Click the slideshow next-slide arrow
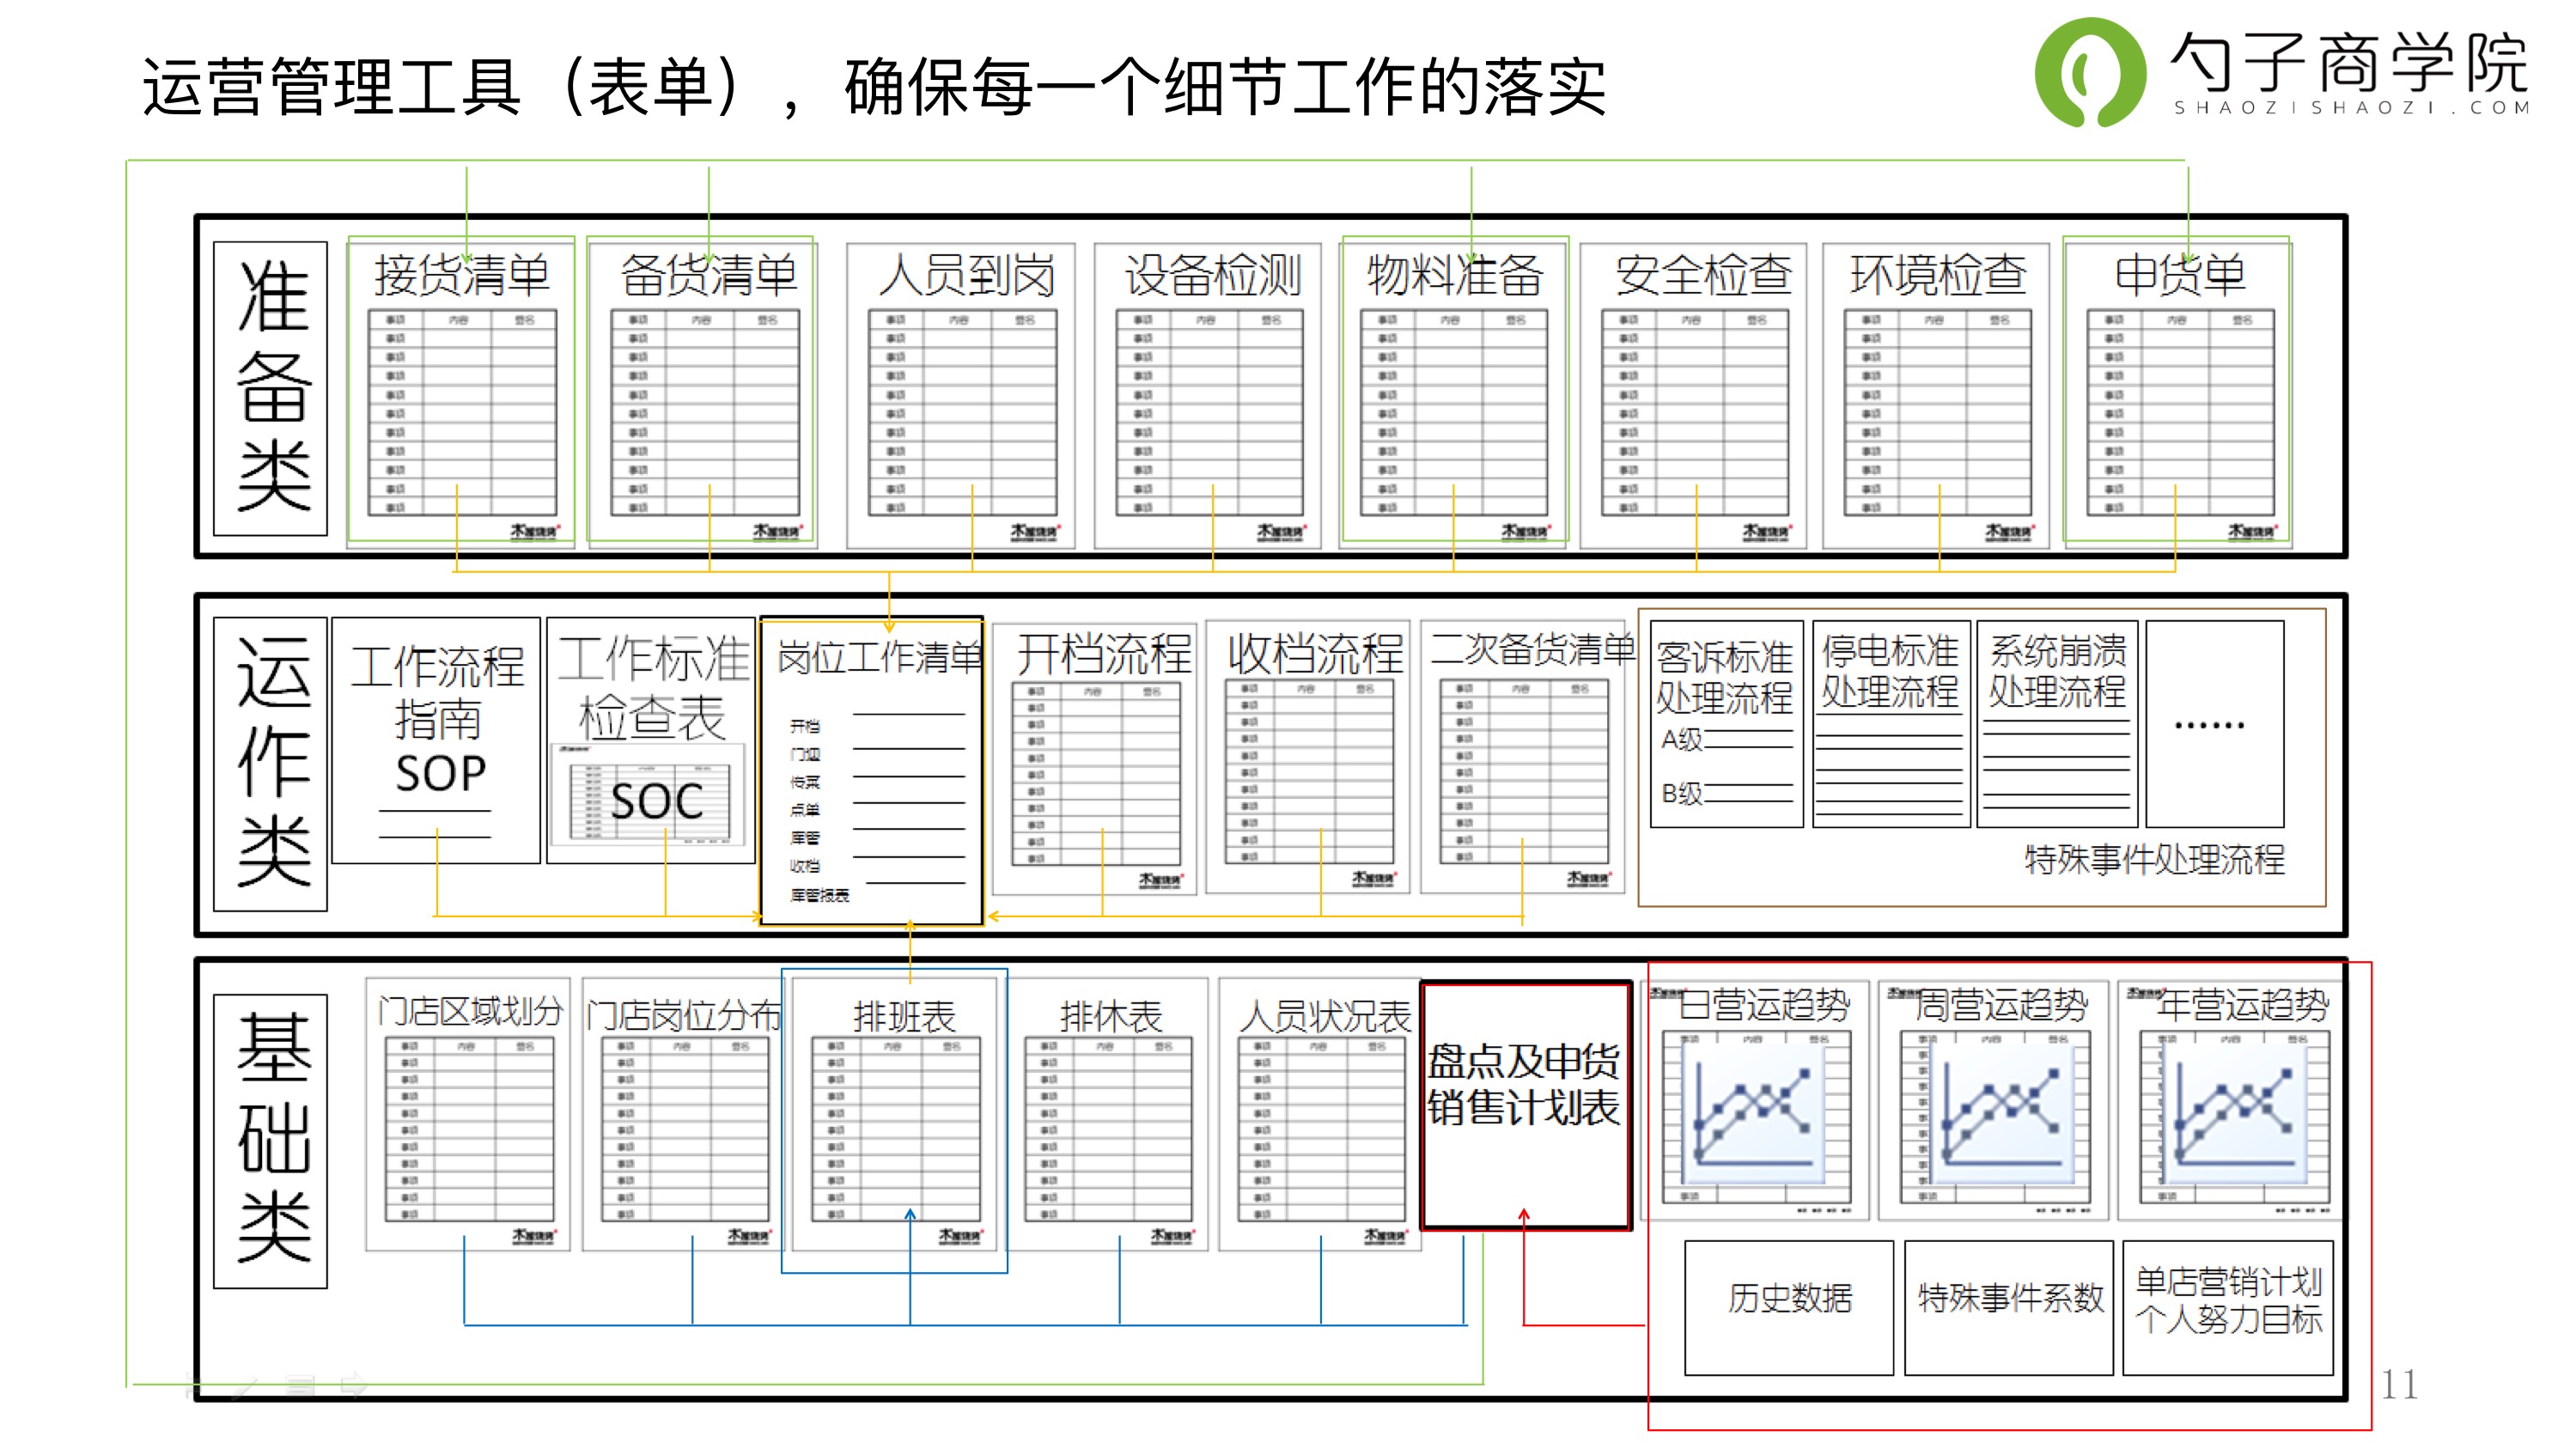Viewport: 2576px width, 1449px height. tap(355, 1386)
